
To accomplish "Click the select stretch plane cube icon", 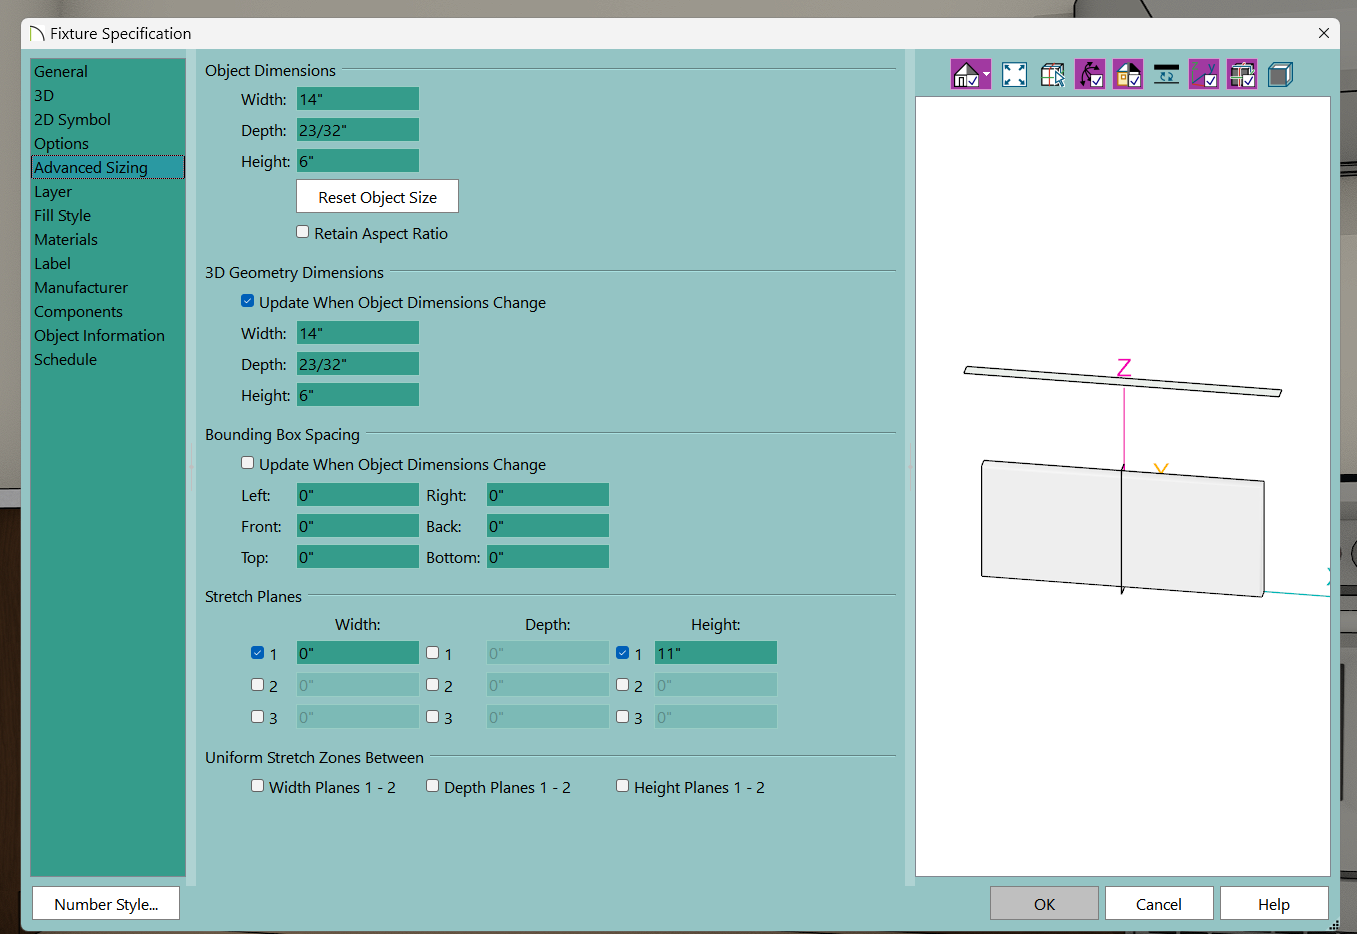I will 1052,75.
